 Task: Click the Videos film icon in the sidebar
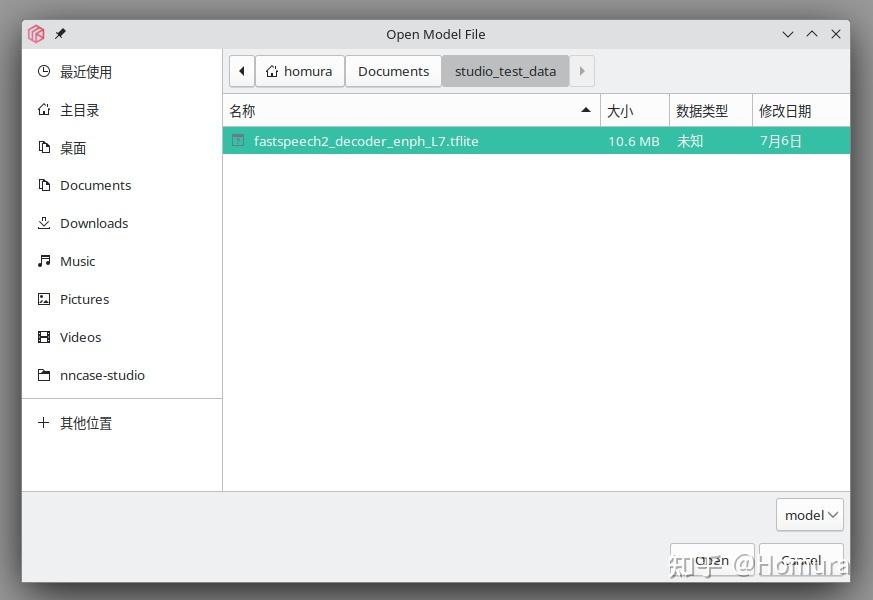click(x=43, y=337)
